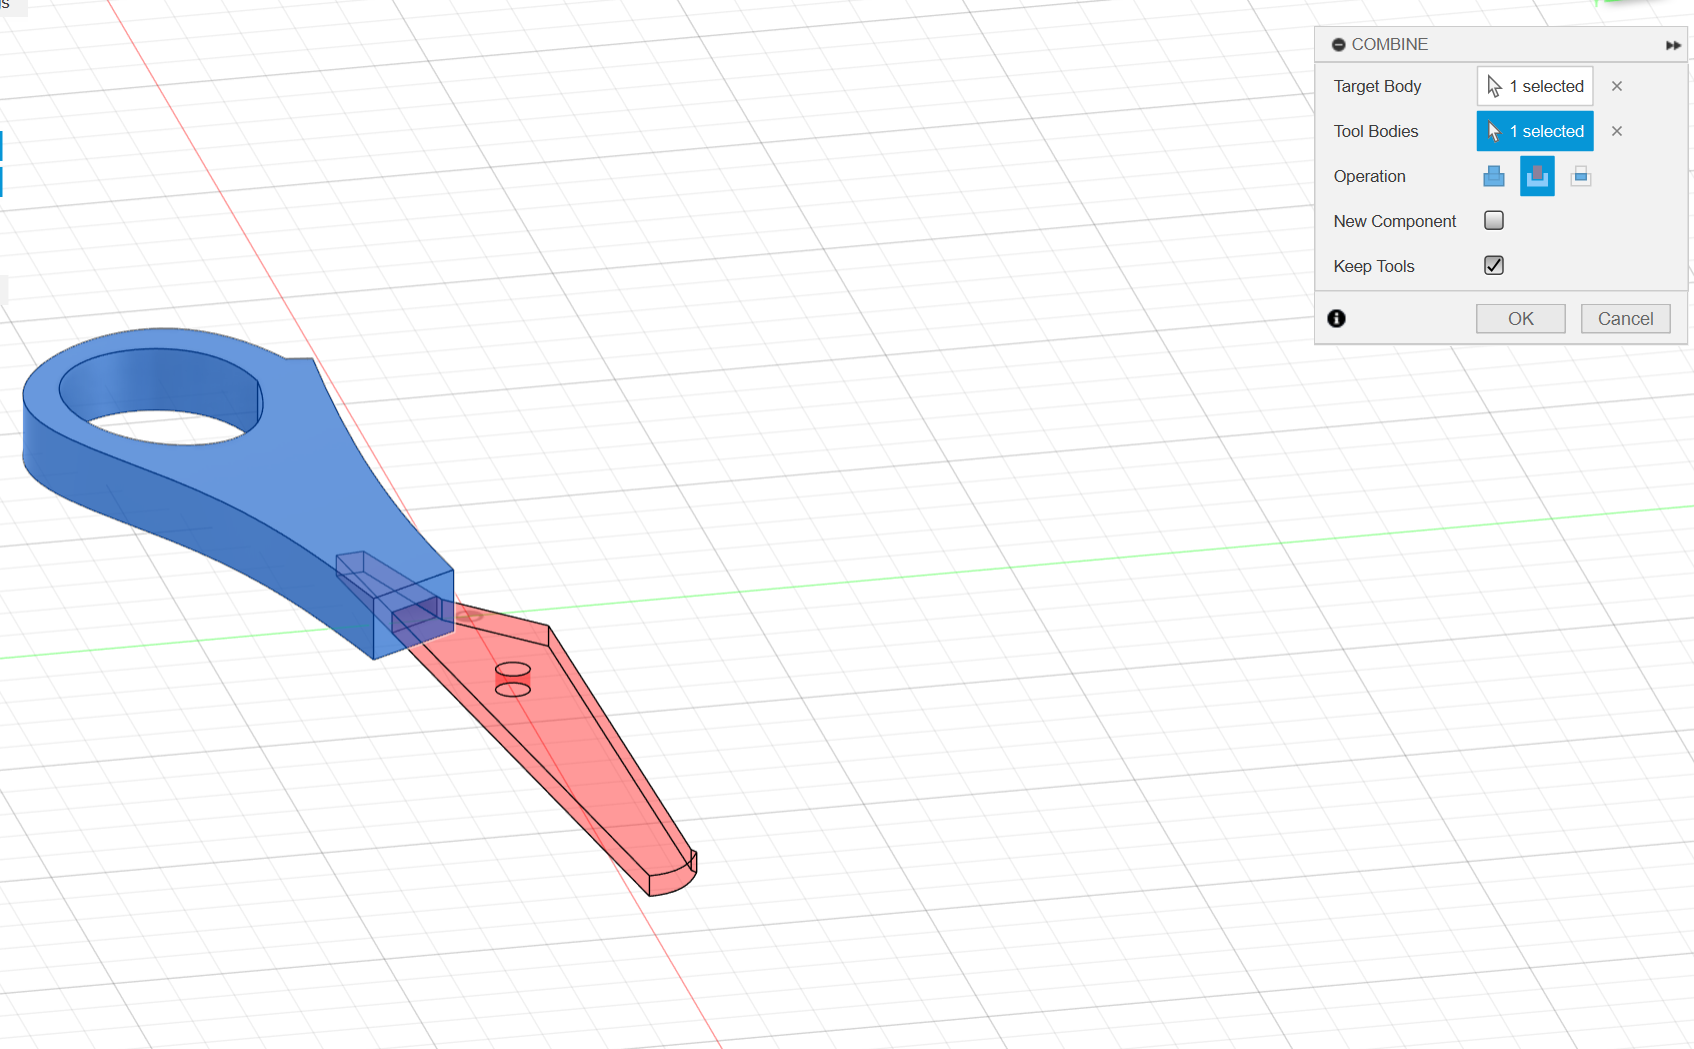Pick the Intersect operation icon

pos(1580,176)
